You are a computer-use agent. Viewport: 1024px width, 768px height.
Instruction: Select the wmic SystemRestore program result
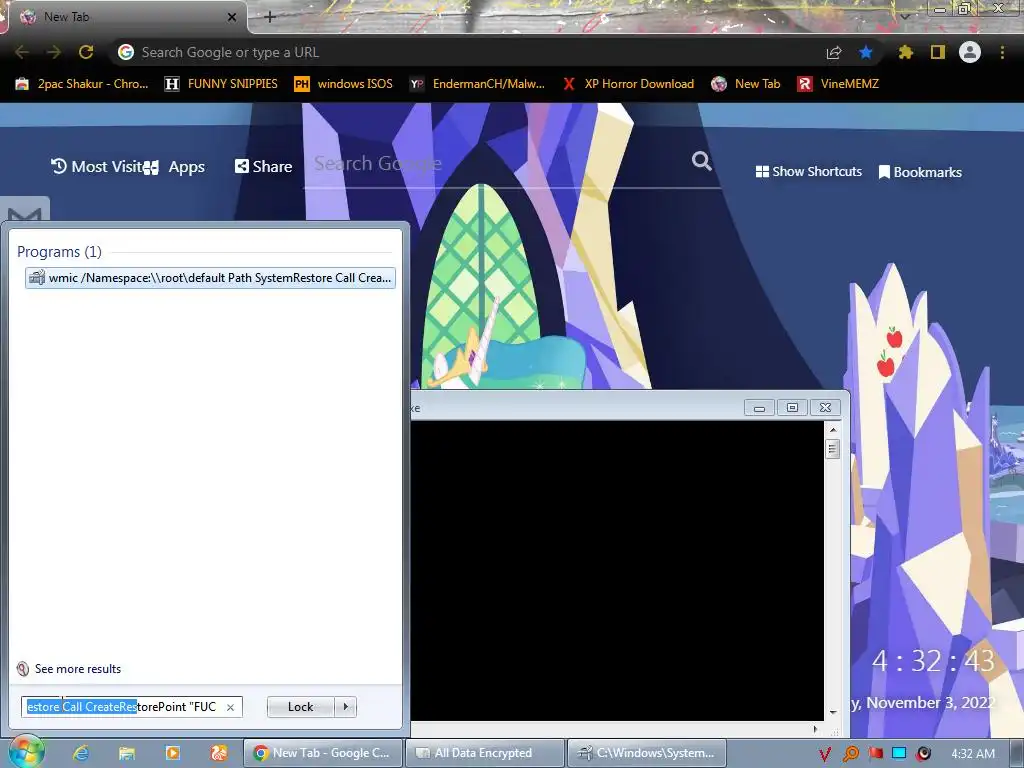[x=210, y=278]
